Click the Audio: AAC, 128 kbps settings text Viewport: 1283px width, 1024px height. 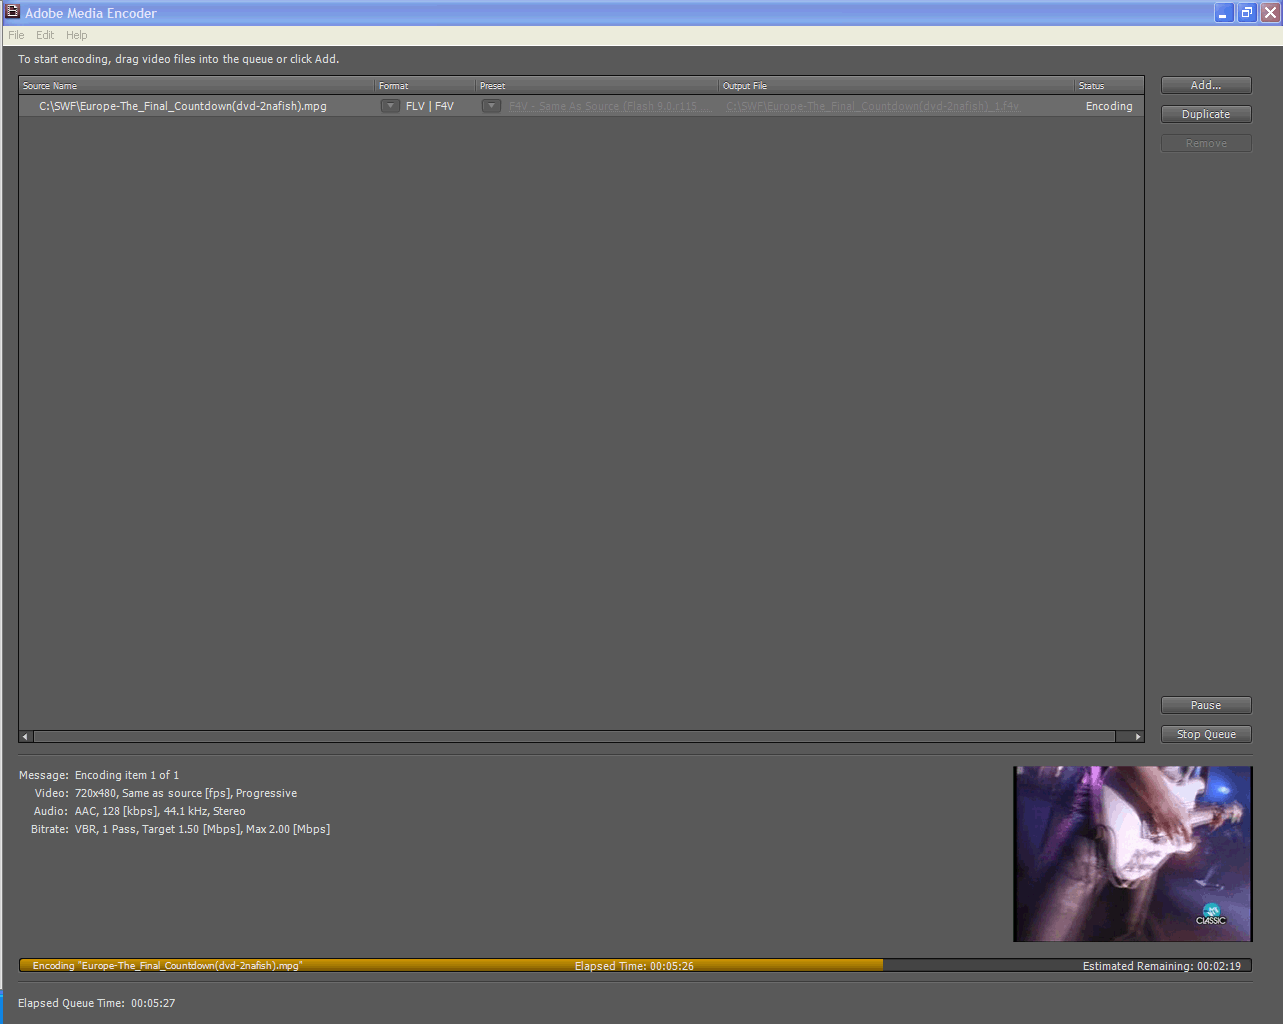coord(140,811)
